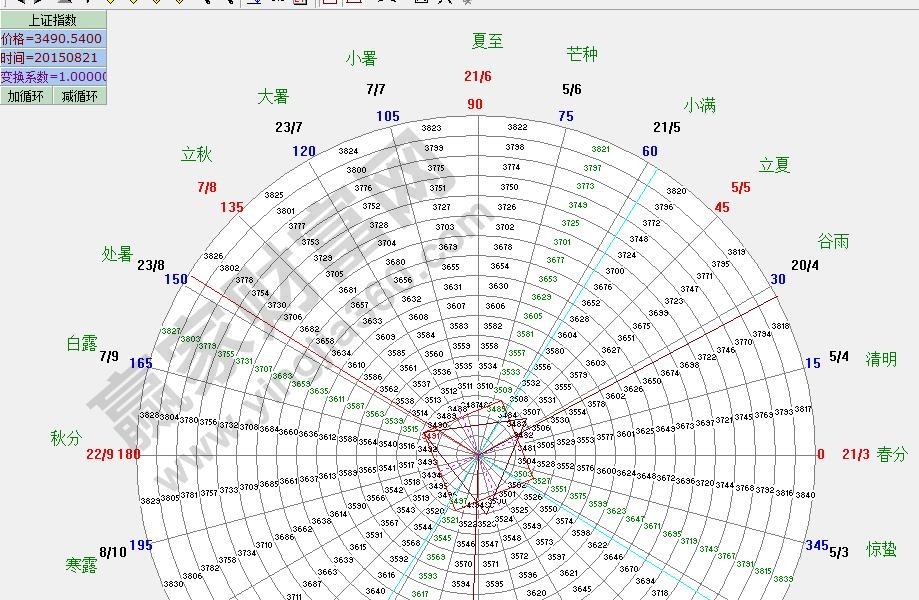
Task: Click the 3823 cell on outer ring
Action: 431,129
